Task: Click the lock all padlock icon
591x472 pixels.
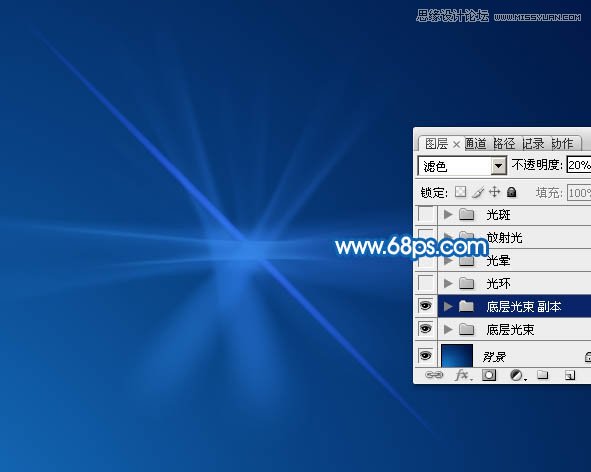Action: pyautogui.click(x=511, y=192)
